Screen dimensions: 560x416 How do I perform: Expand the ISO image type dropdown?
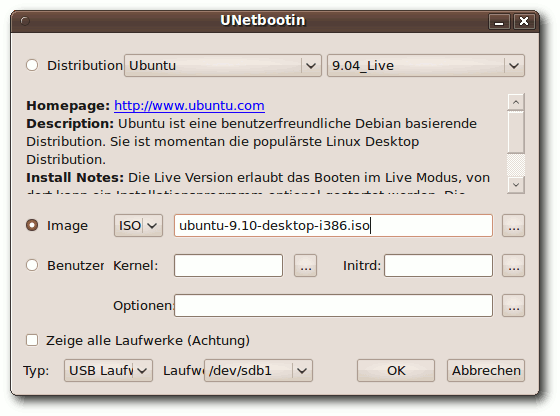(138, 225)
